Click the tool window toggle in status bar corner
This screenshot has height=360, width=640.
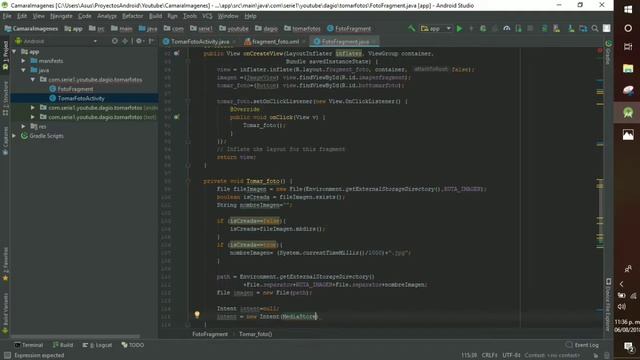pyautogui.click(x=7, y=356)
